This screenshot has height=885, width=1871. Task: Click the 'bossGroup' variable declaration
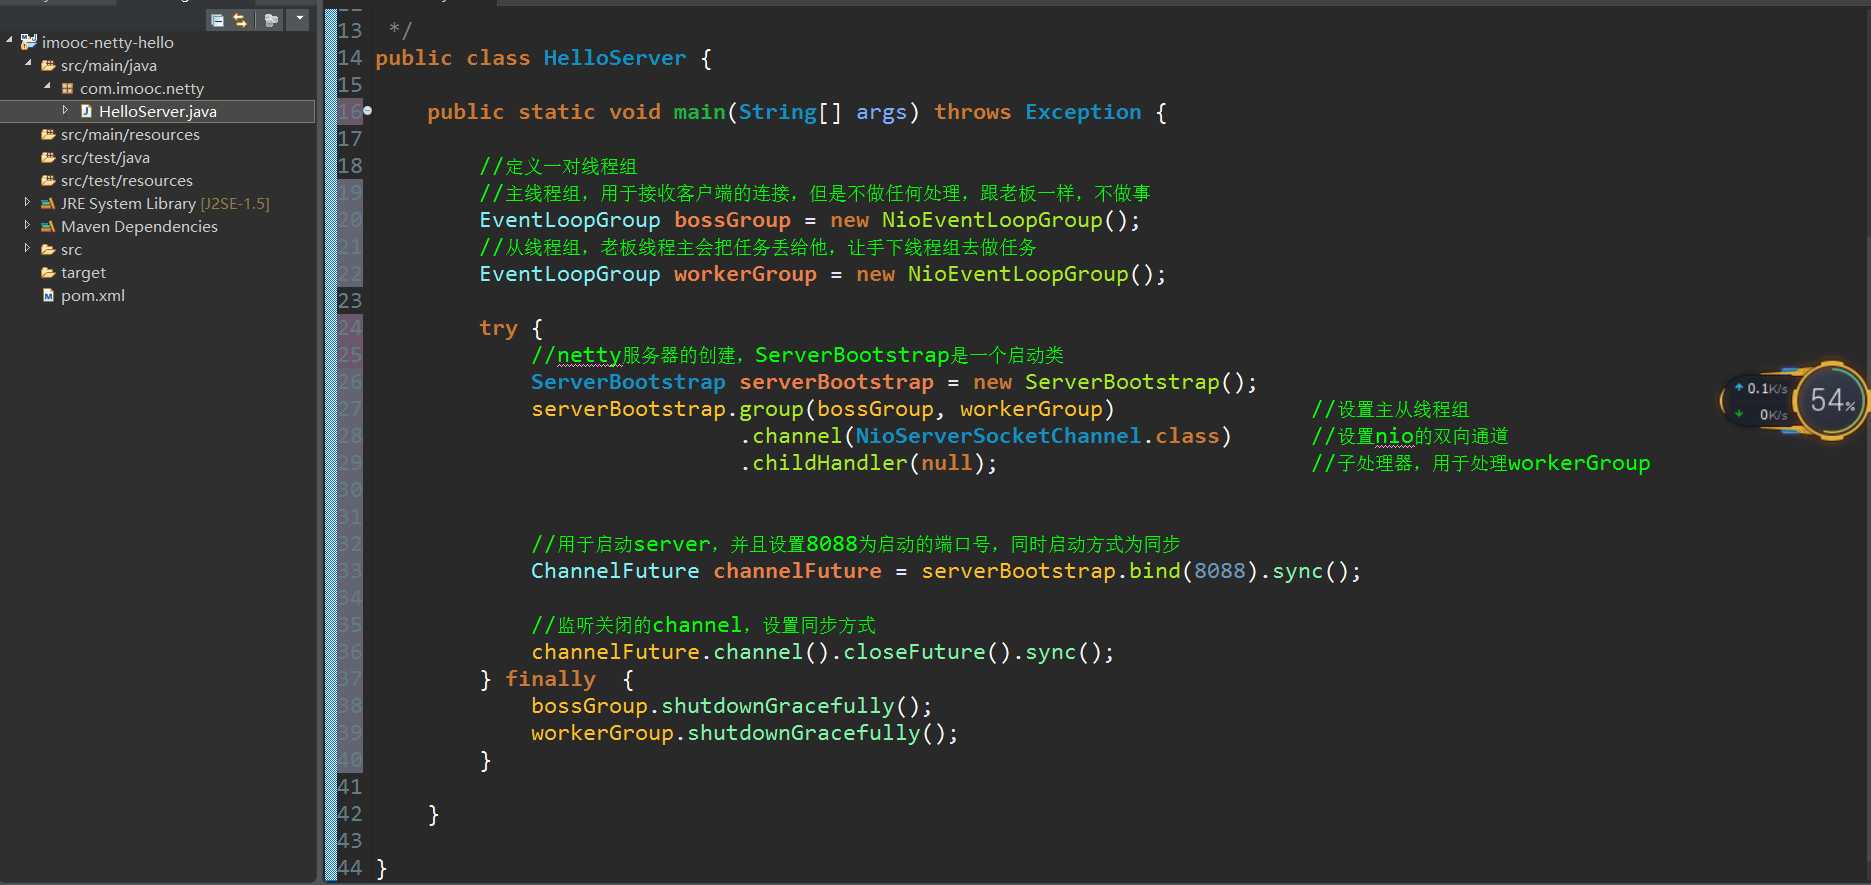(732, 220)
